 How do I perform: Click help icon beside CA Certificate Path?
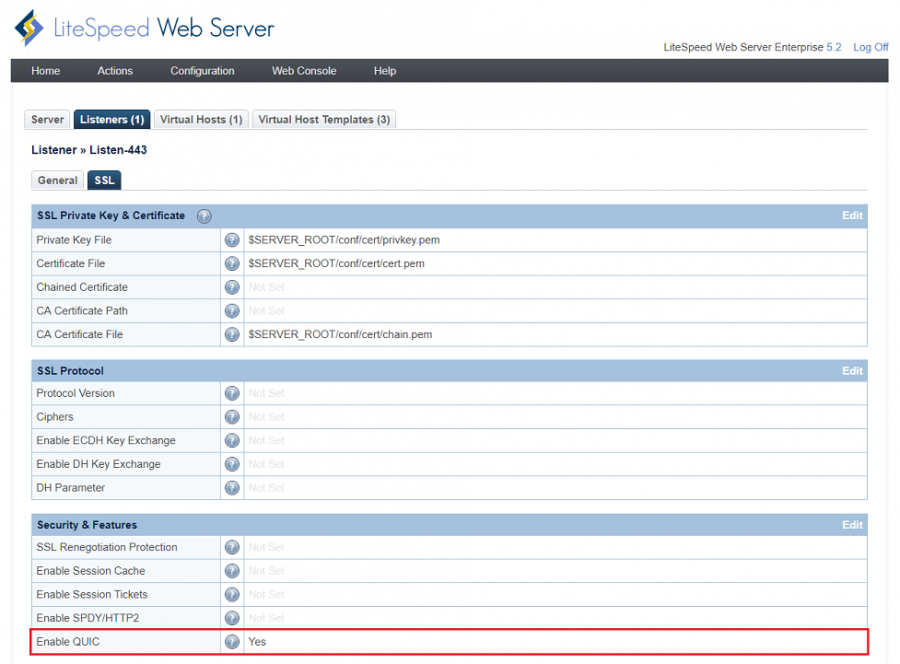(x=232, y=310)
